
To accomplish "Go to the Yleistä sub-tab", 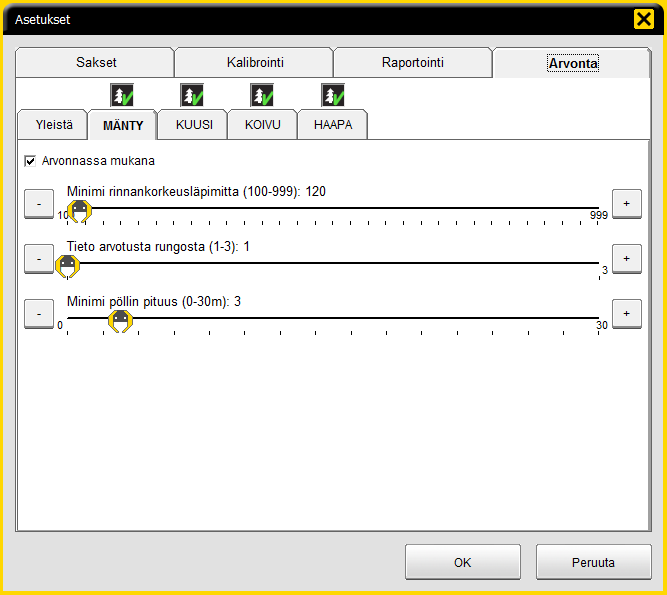I will 53,125.
